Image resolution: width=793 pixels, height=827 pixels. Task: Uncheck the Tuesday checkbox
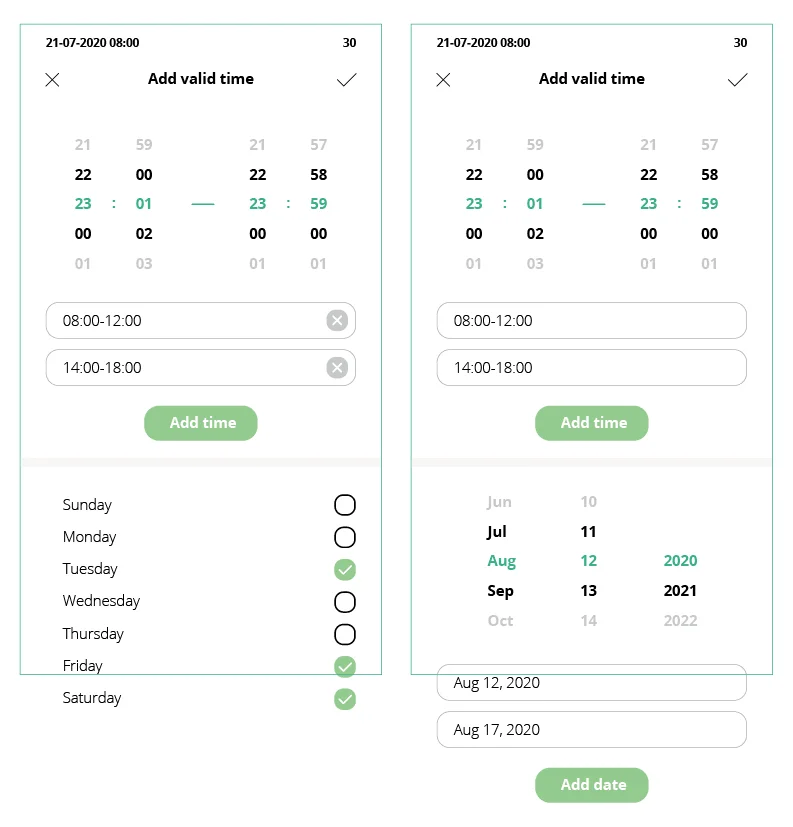click(345, 570)
